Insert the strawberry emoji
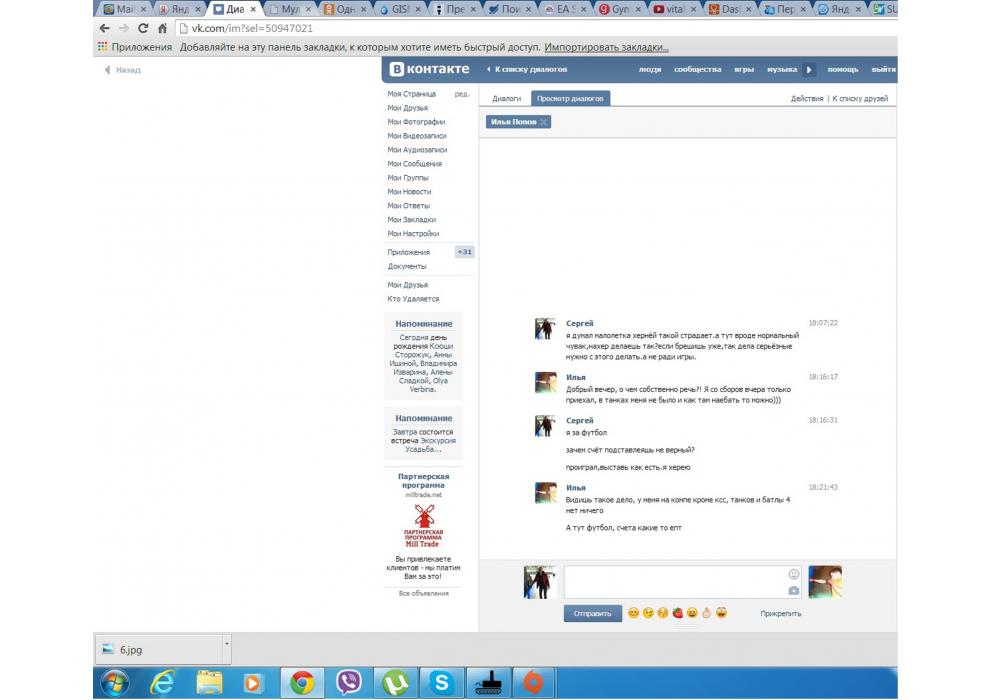 677,613
